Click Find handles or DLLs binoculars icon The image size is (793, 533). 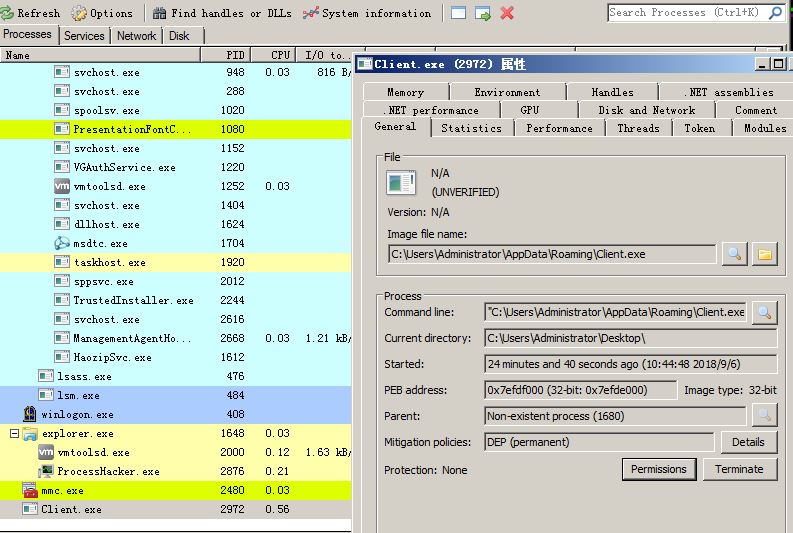pyautogui.click(x=159, y=13)
